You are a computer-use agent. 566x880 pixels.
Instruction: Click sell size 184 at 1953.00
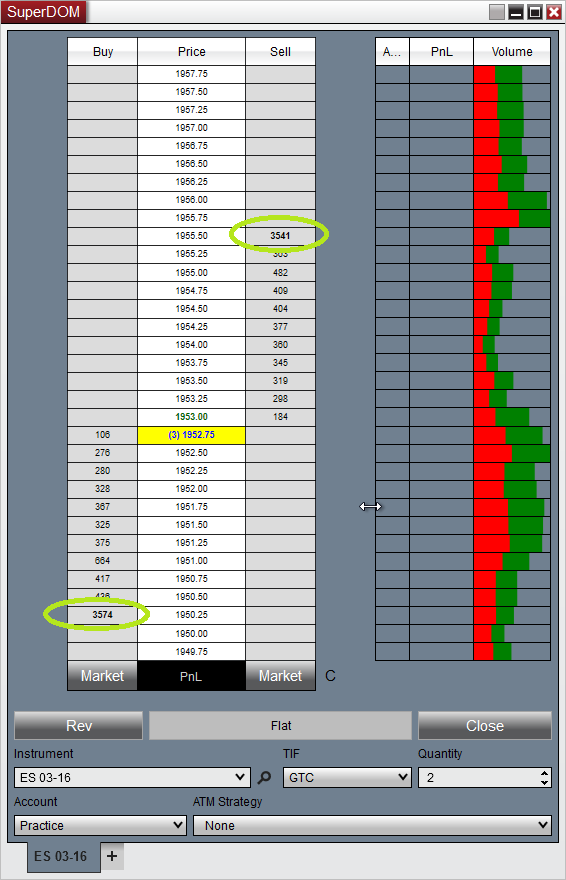point(280,417)
